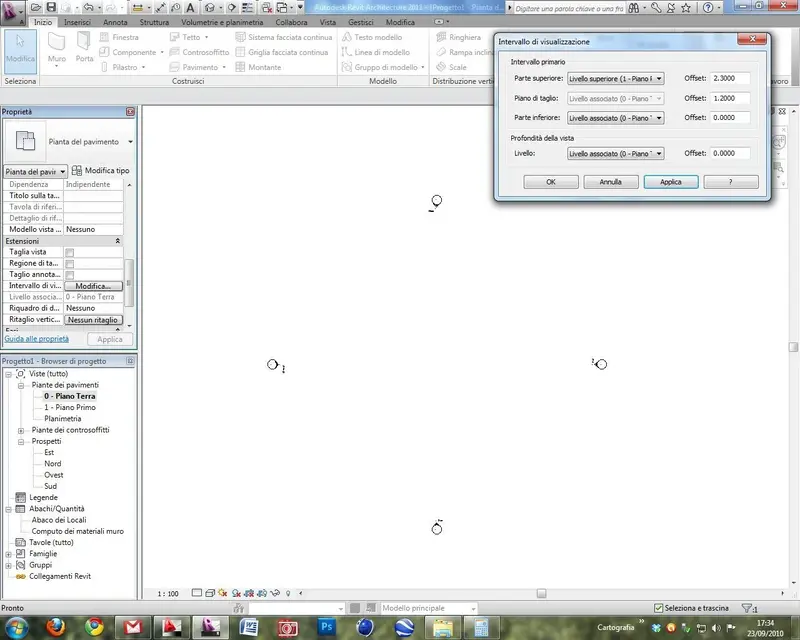This screenshot has width=800, height=640.
Task: Switch to the Collabora ribbon tab
Action: coord(291,22)
